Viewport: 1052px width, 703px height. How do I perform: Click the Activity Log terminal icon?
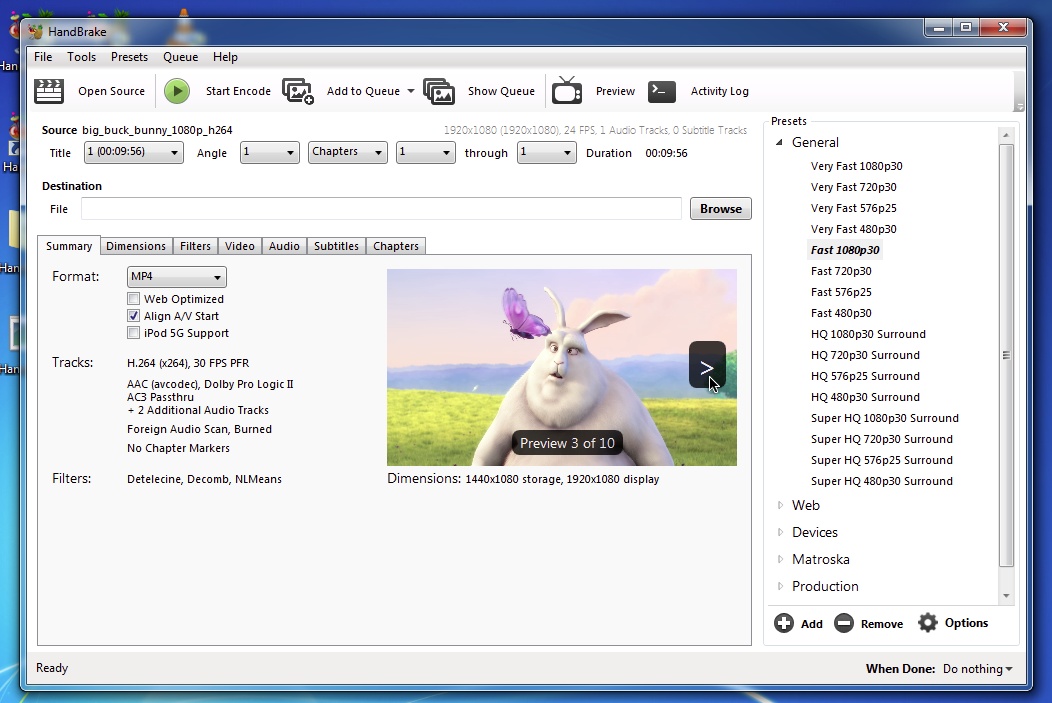tap(662, 91)
